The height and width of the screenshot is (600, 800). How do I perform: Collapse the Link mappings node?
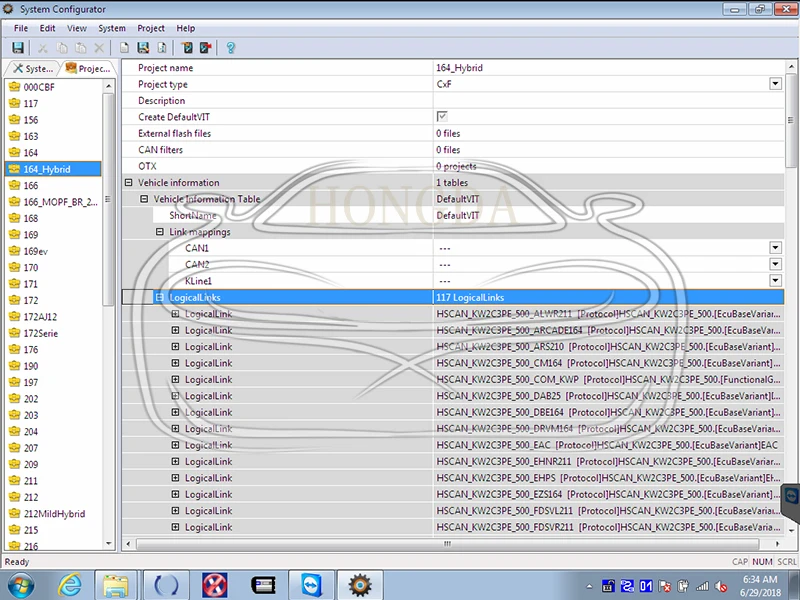click(x=160, y=232)
